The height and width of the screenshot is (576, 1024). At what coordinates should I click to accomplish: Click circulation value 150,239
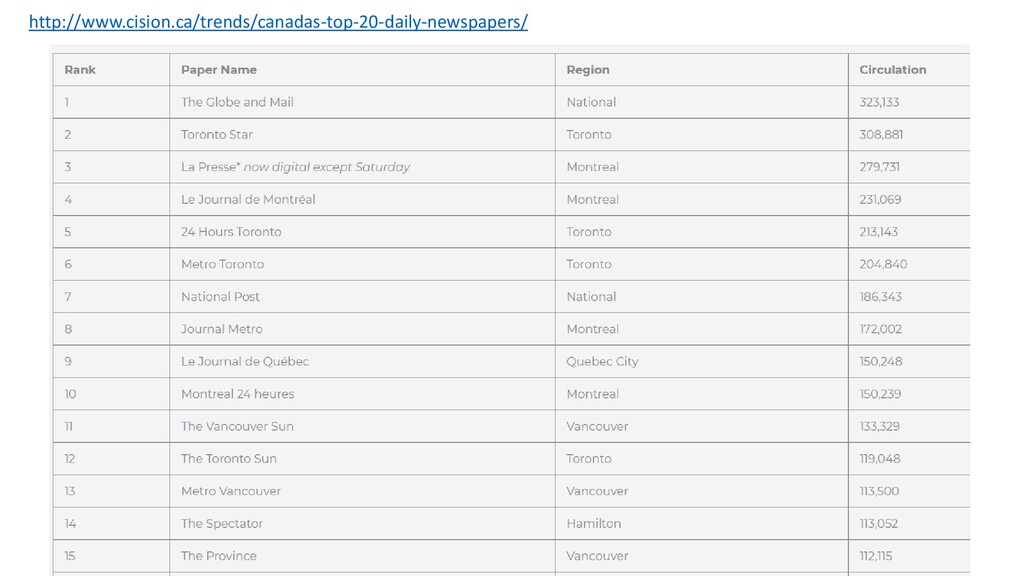click(880, 394)
